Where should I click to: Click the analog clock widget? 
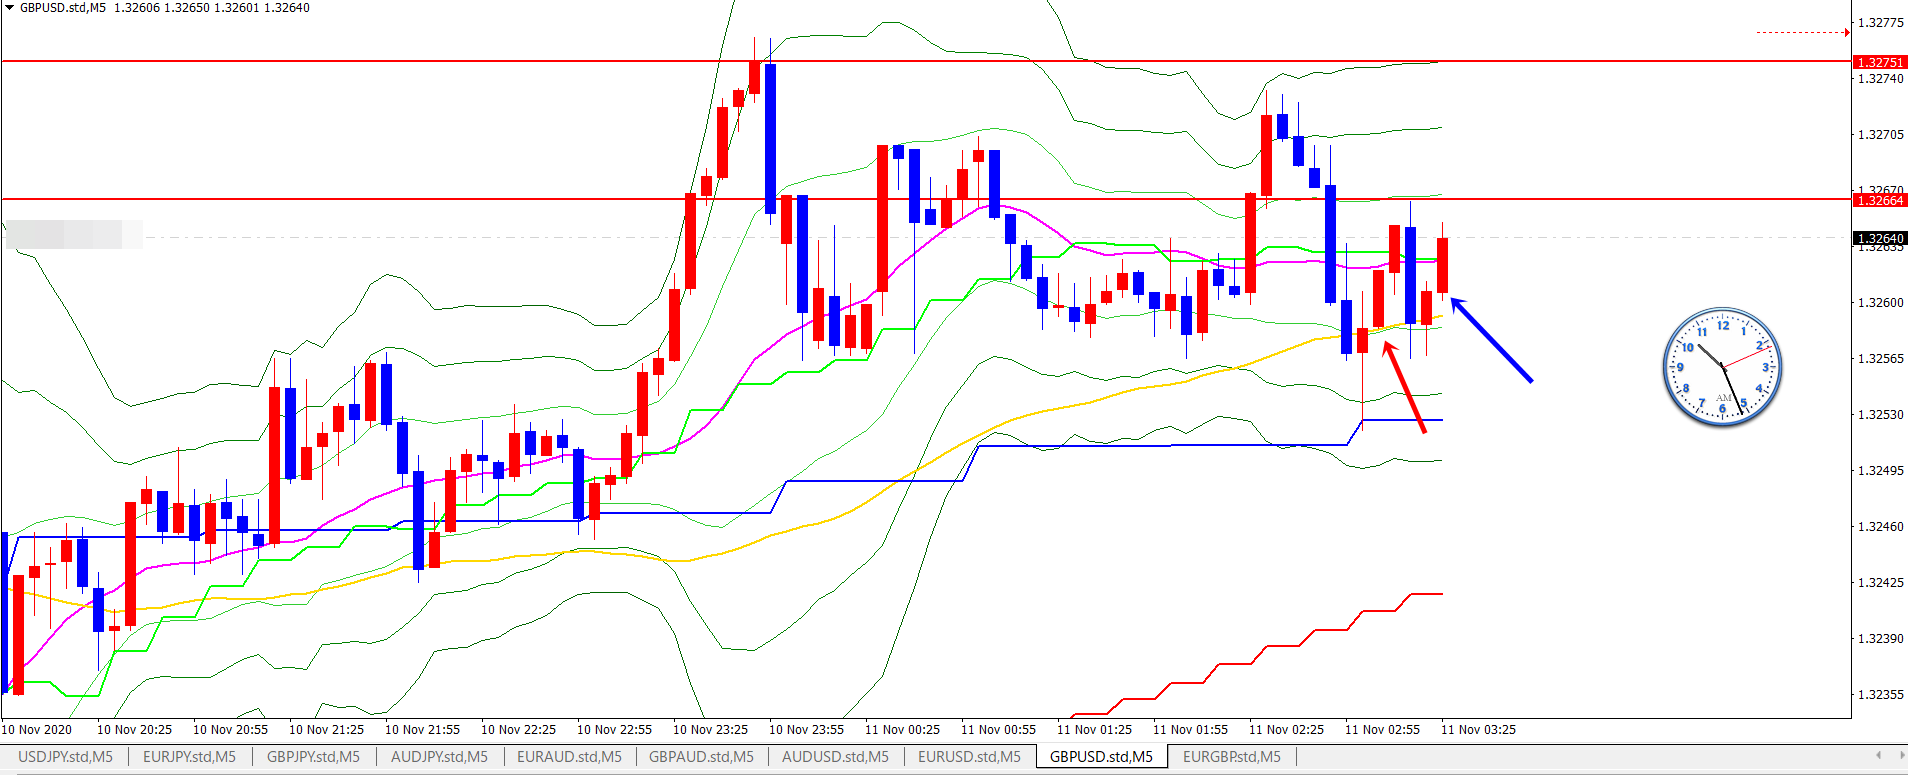tap(1722, 367)
